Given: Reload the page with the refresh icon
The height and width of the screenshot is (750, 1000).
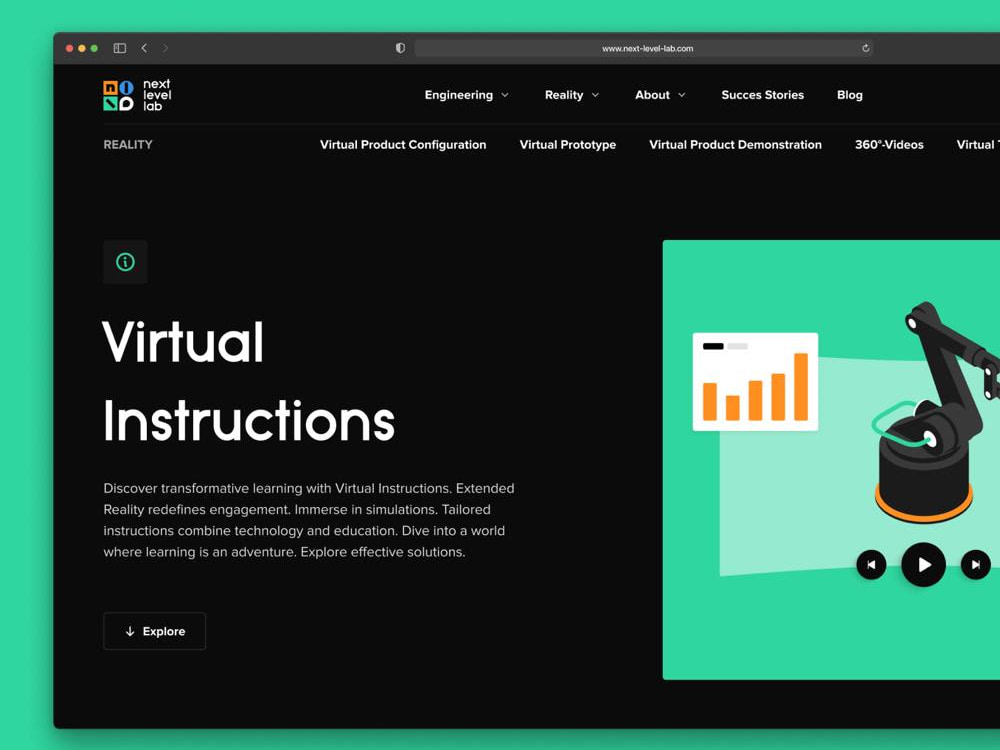Looking at the screenshot, I should (865, 48).
